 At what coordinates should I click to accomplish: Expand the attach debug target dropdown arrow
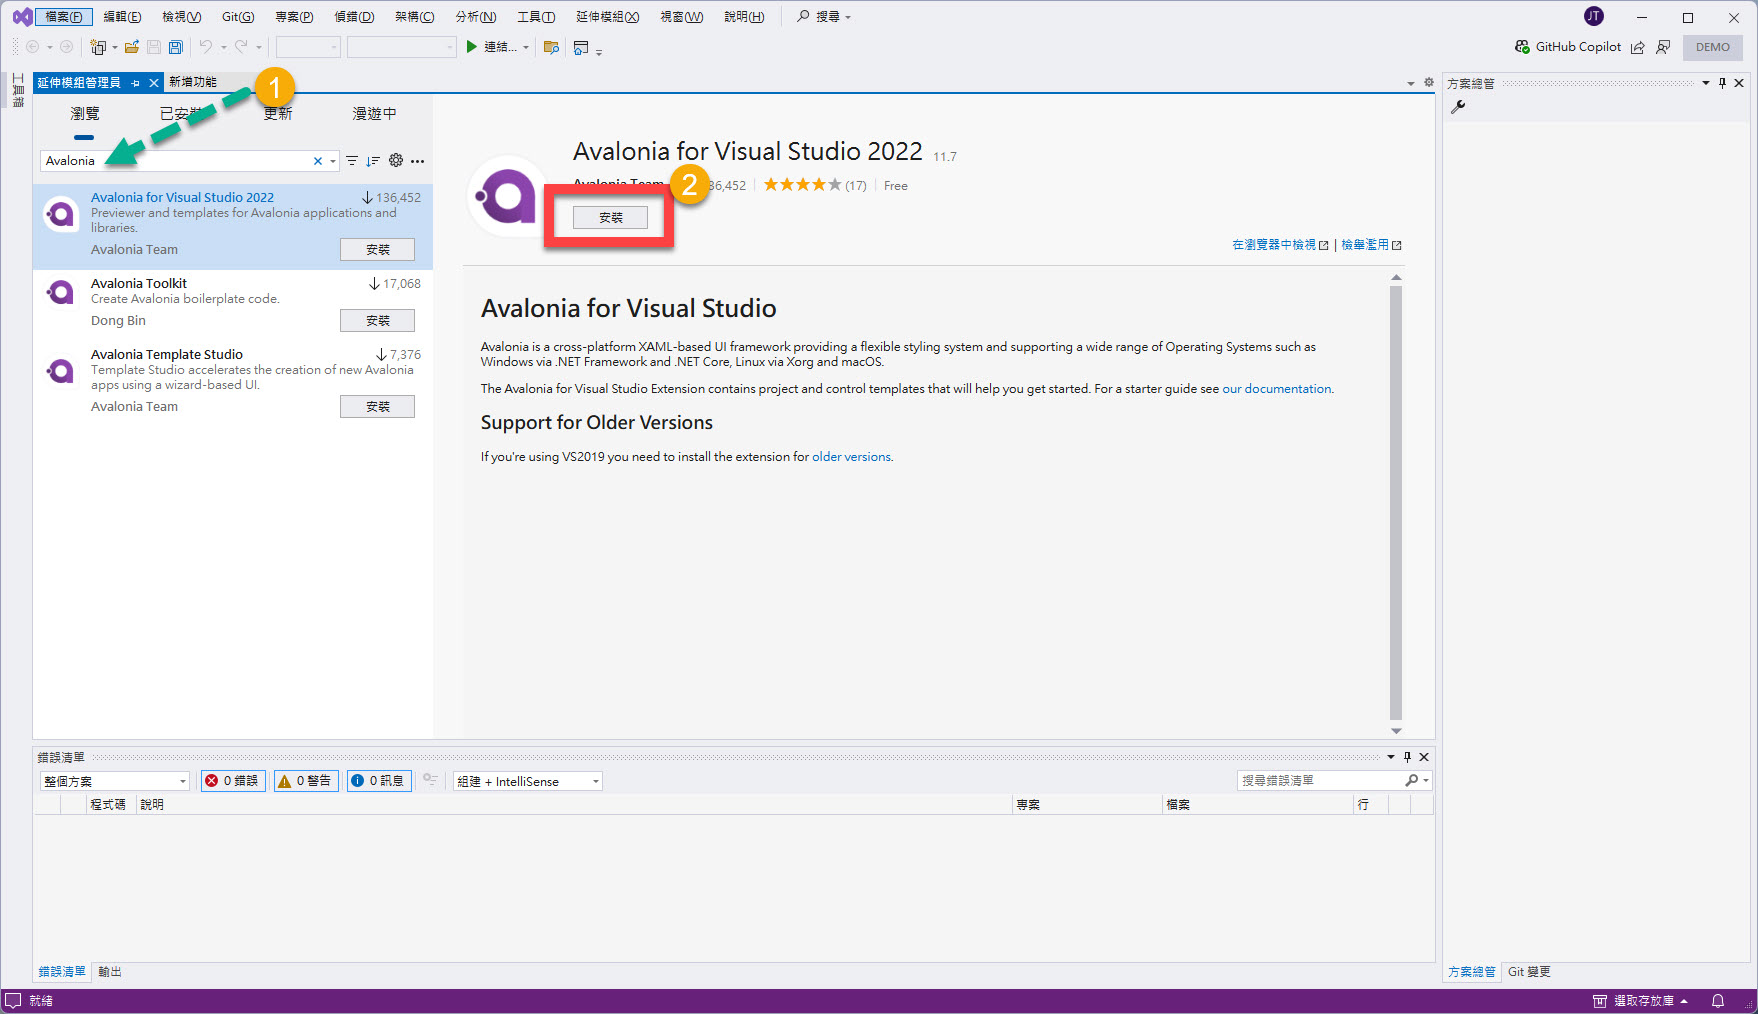pyautogui.click(x=526, y=47)
